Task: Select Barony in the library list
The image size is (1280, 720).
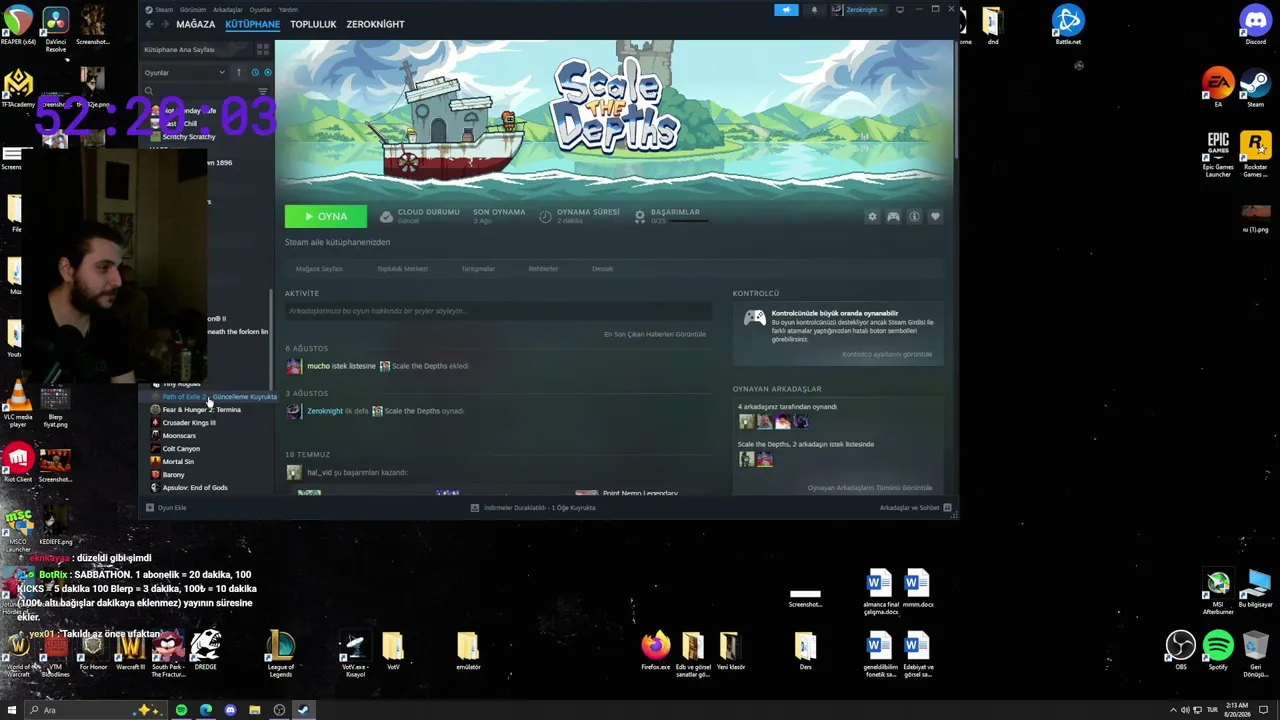Action: pos(173,475)
